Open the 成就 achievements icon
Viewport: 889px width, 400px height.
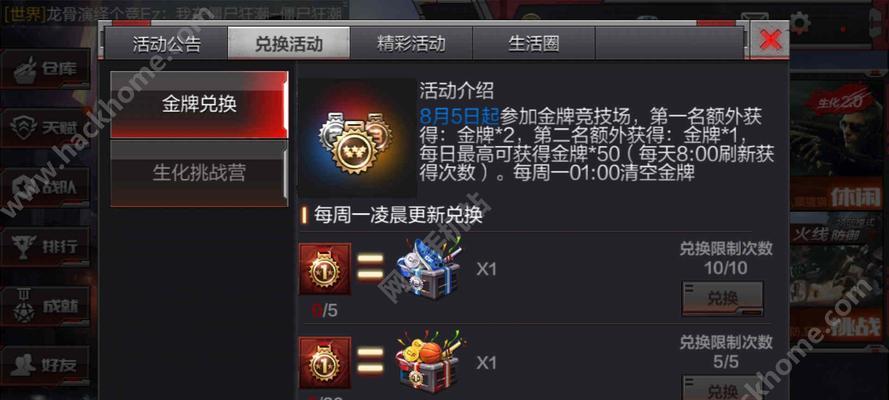pyautogui.click(x=45, y=307)
